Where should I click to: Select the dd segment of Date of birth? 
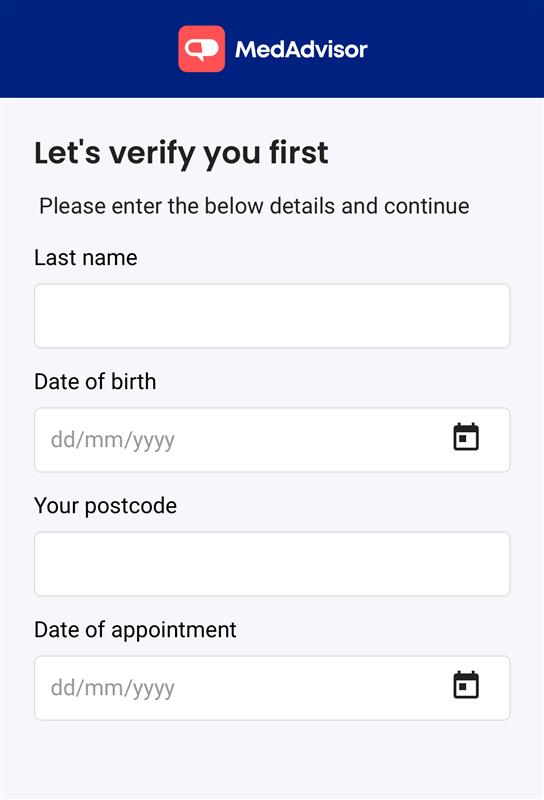click(63, 439)
